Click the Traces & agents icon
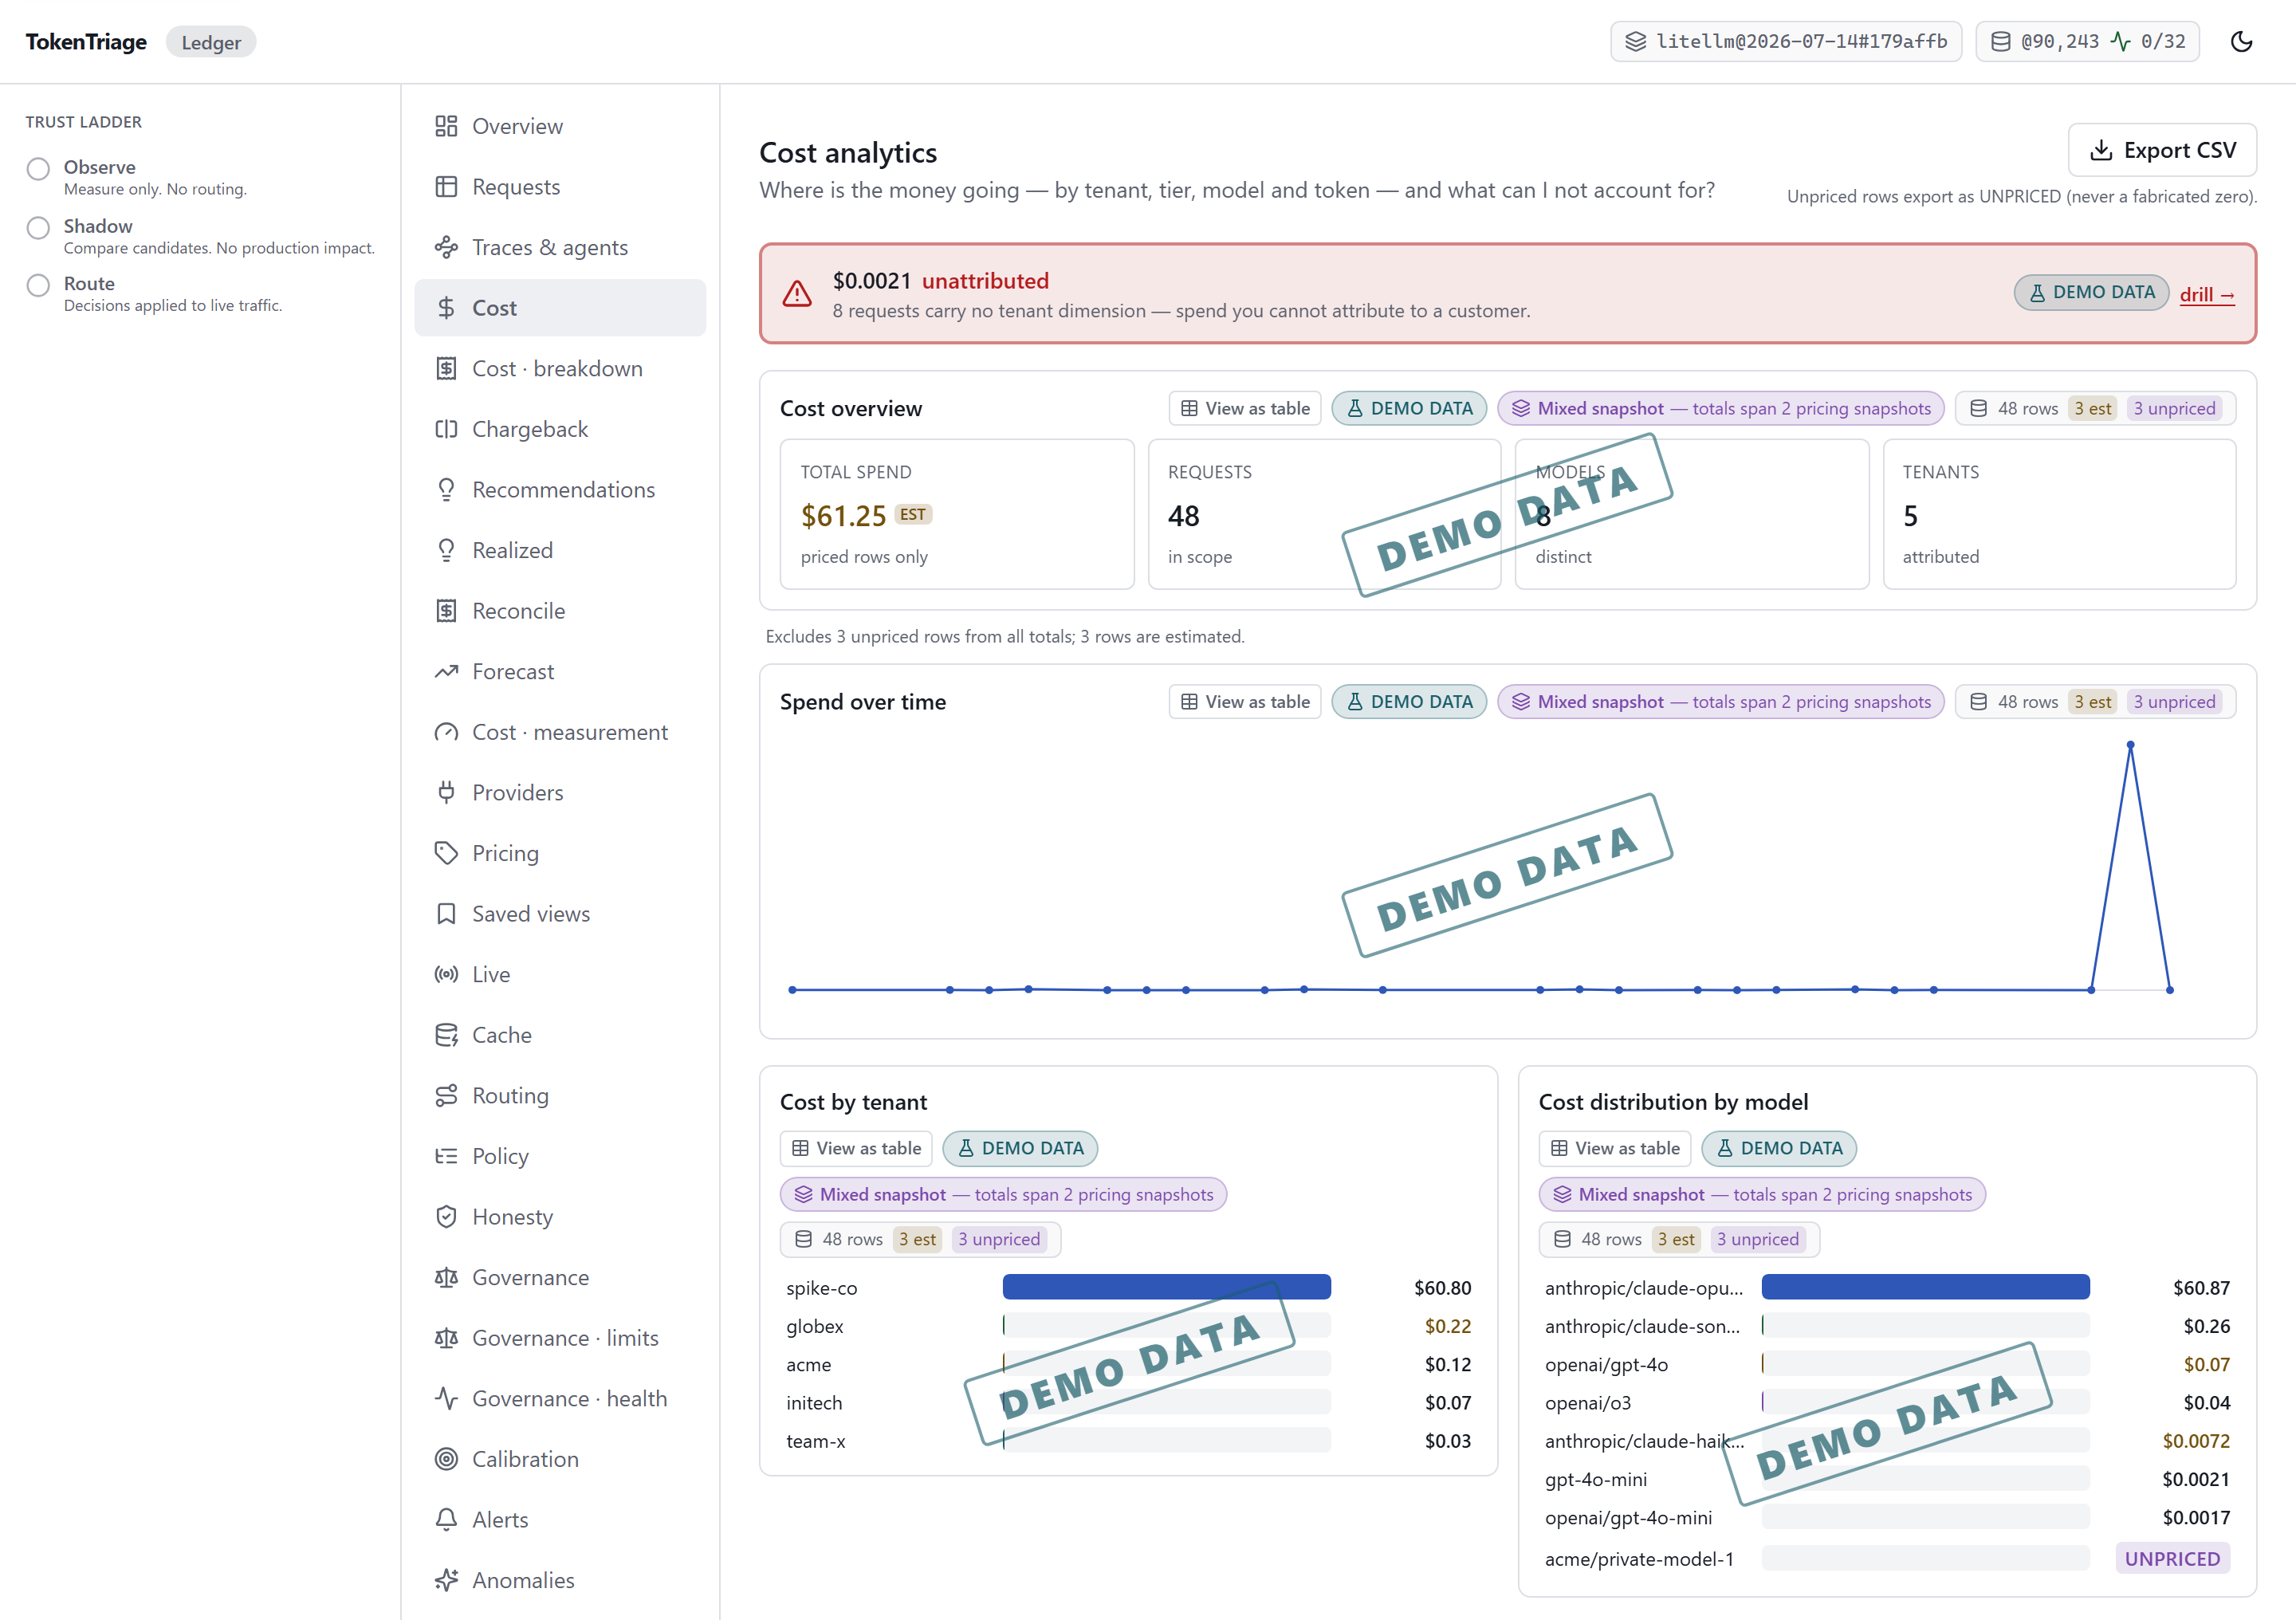Screen dimensions: 2296x1620 pos(446,247)
